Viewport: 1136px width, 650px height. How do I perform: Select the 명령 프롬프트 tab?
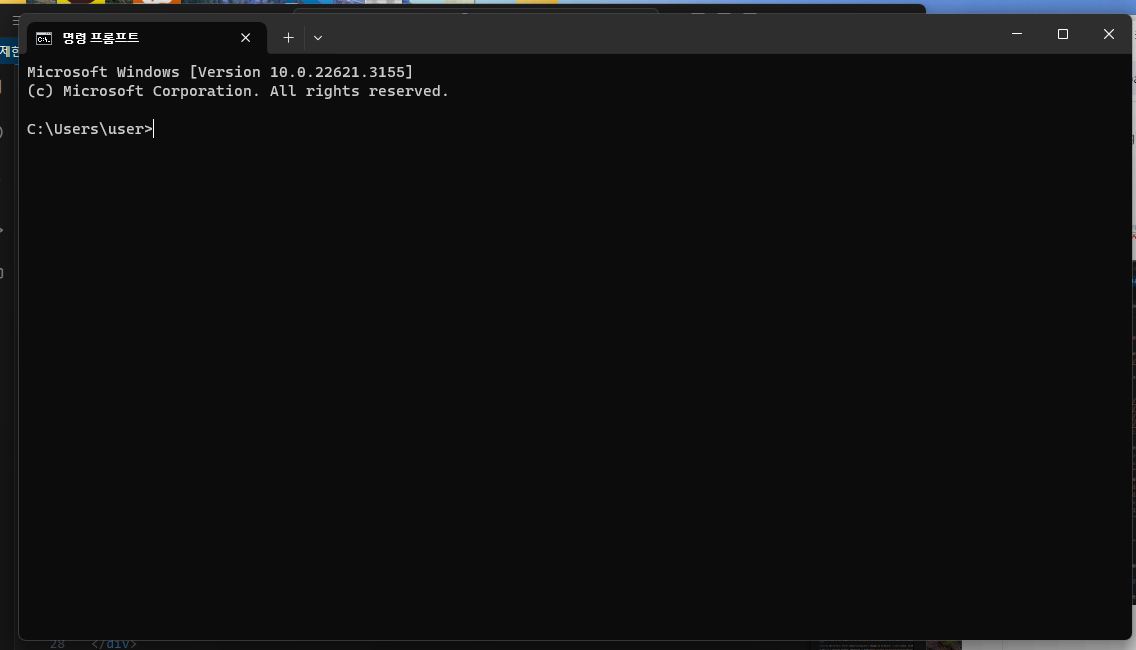147,38
